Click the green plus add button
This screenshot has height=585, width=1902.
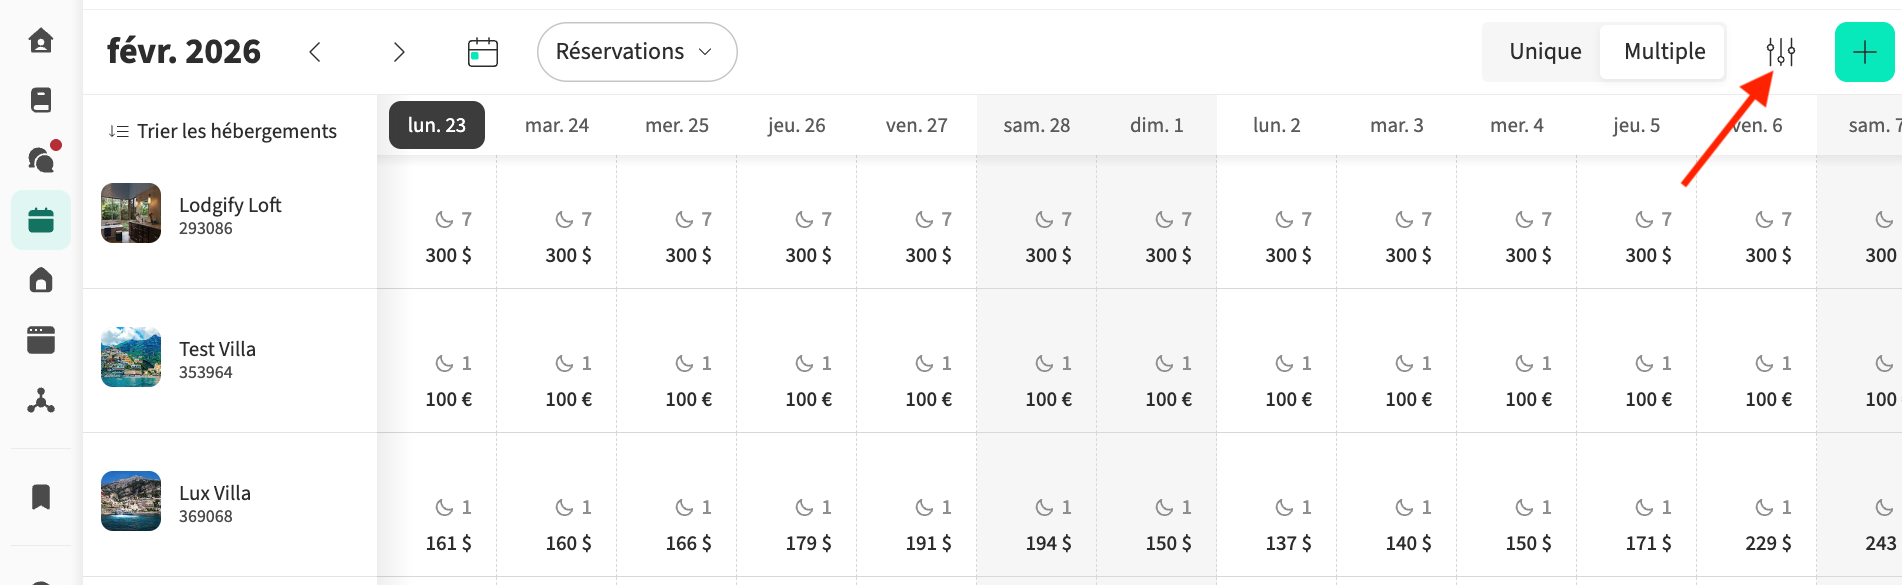1864,52
